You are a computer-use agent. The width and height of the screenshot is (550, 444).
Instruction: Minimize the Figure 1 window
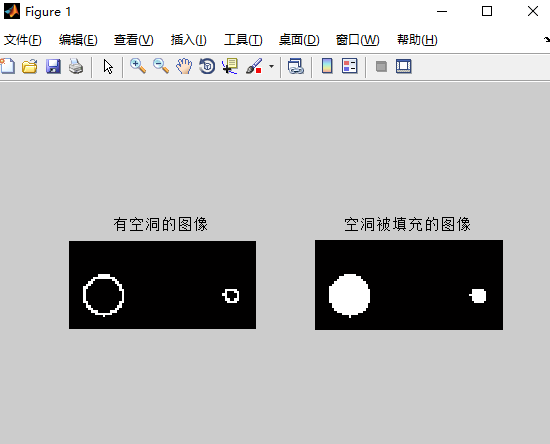(x=442, y=11)
